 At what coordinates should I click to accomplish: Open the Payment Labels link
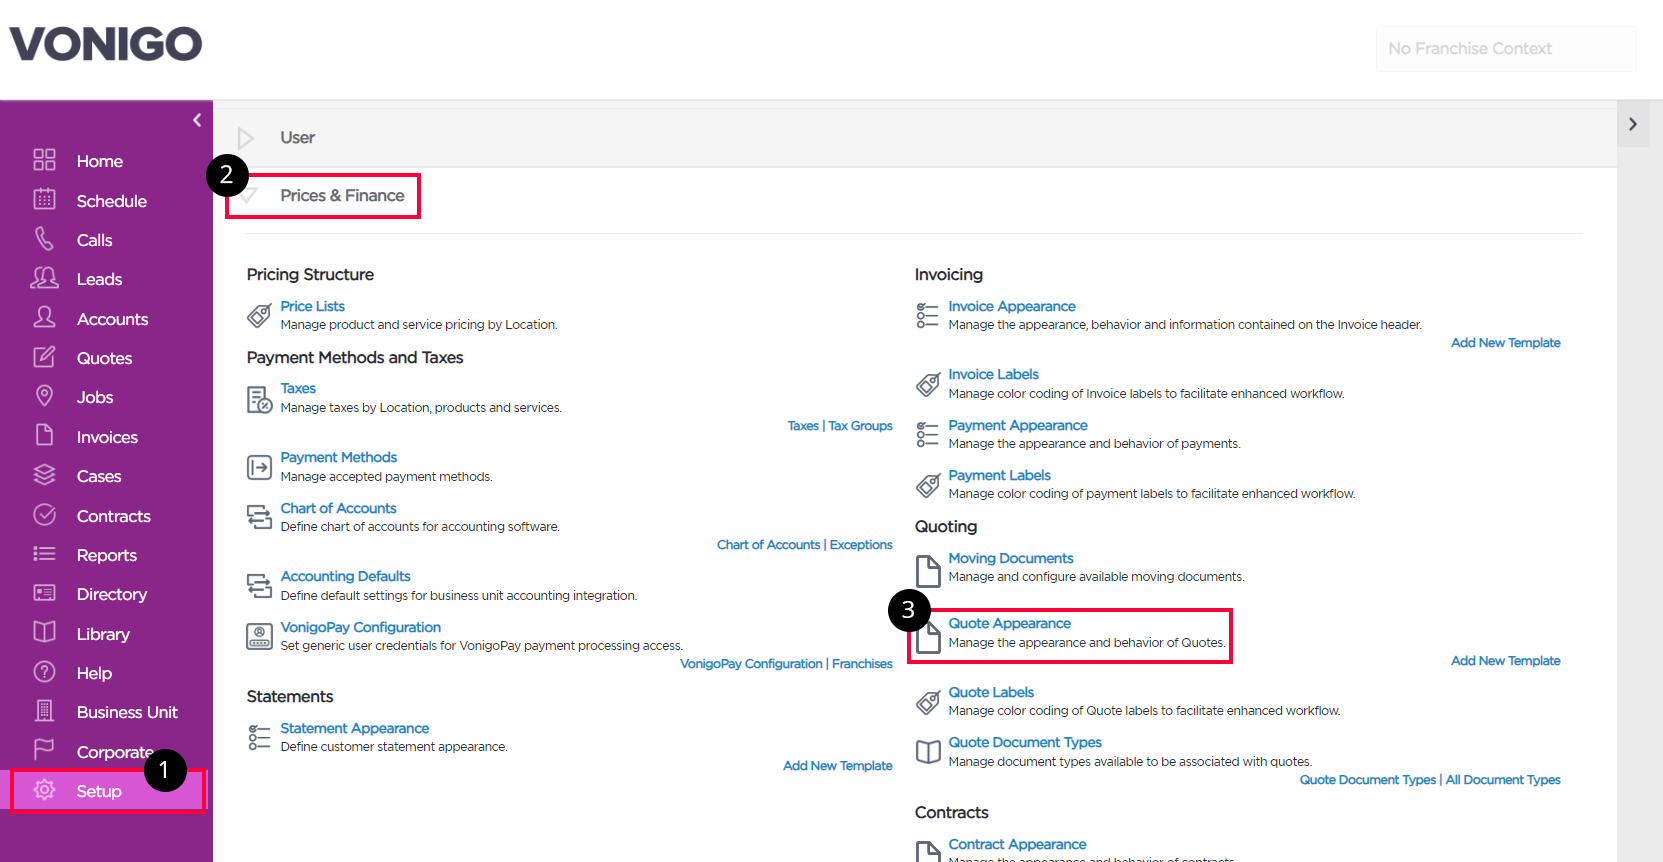click(999, 475)
